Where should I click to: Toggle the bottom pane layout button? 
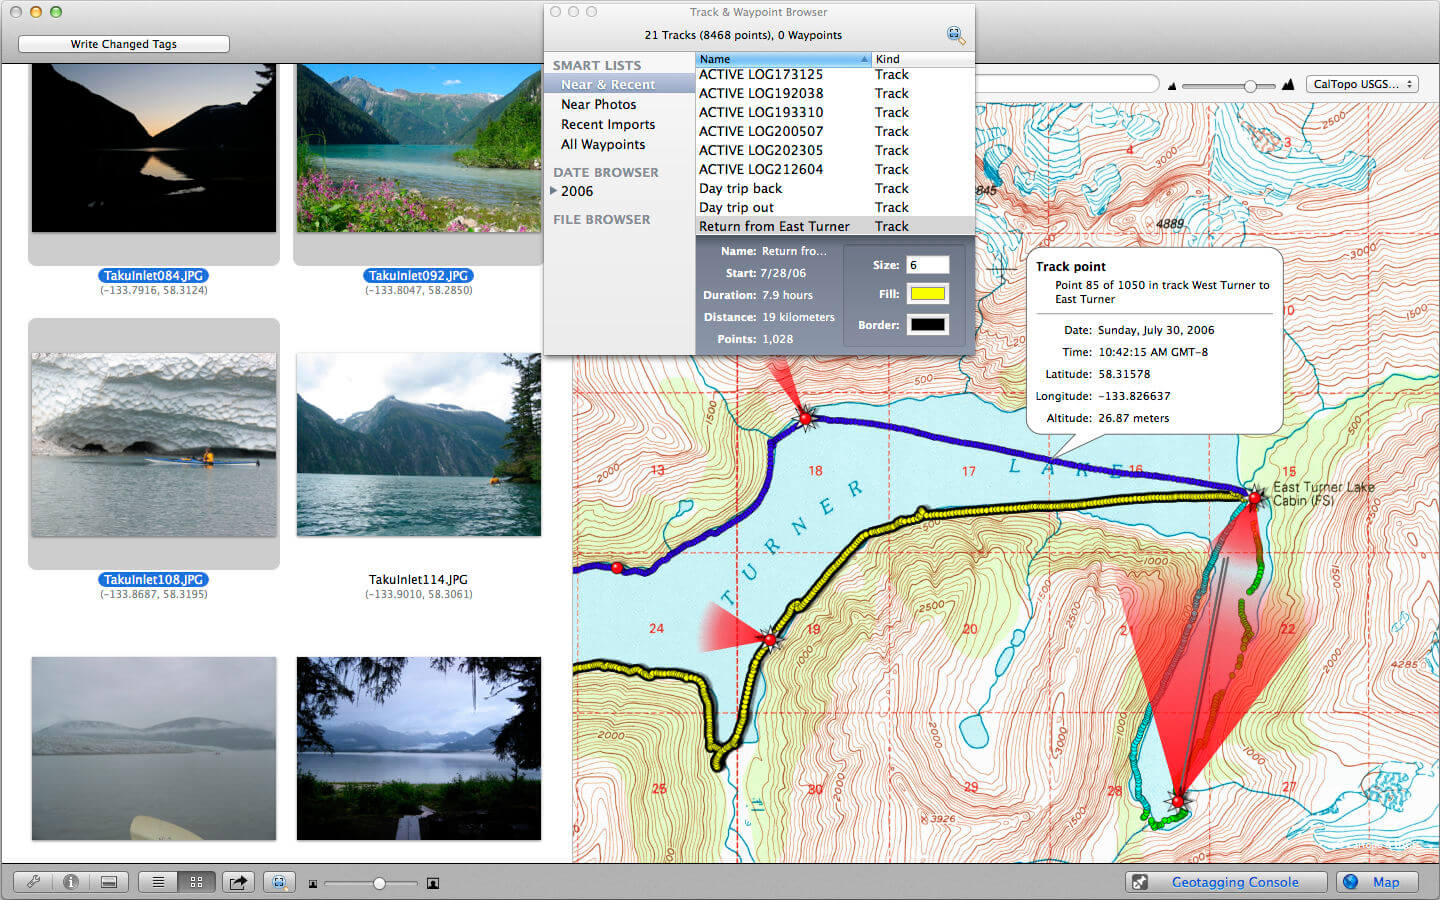point(109,882)
